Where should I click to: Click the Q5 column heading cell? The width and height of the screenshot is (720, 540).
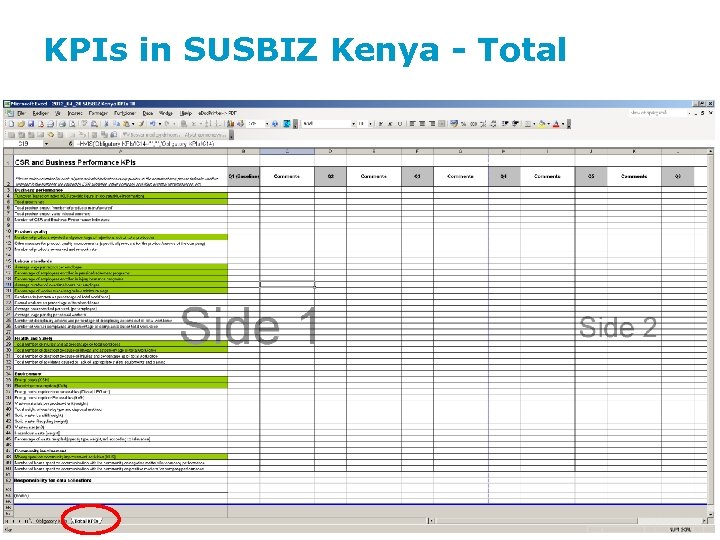click(x=591, y=176)
